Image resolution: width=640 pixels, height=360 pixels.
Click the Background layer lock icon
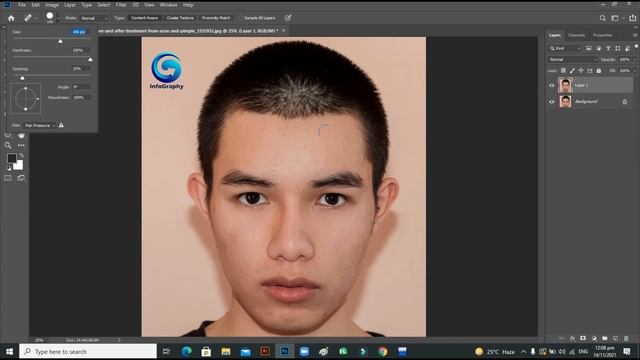625,102
